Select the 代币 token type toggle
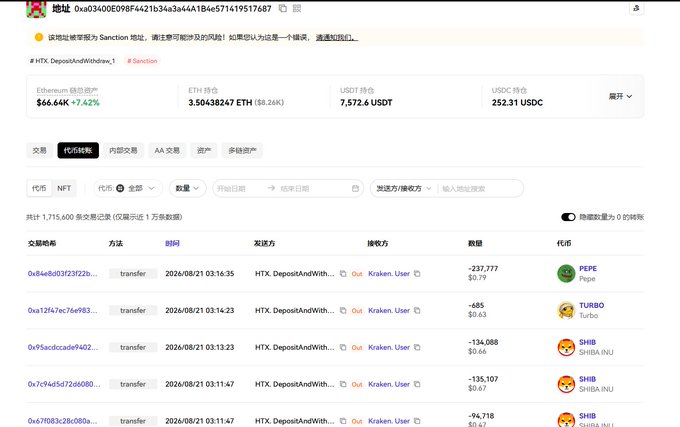This screenshot has height=427, width=680. 39,188
